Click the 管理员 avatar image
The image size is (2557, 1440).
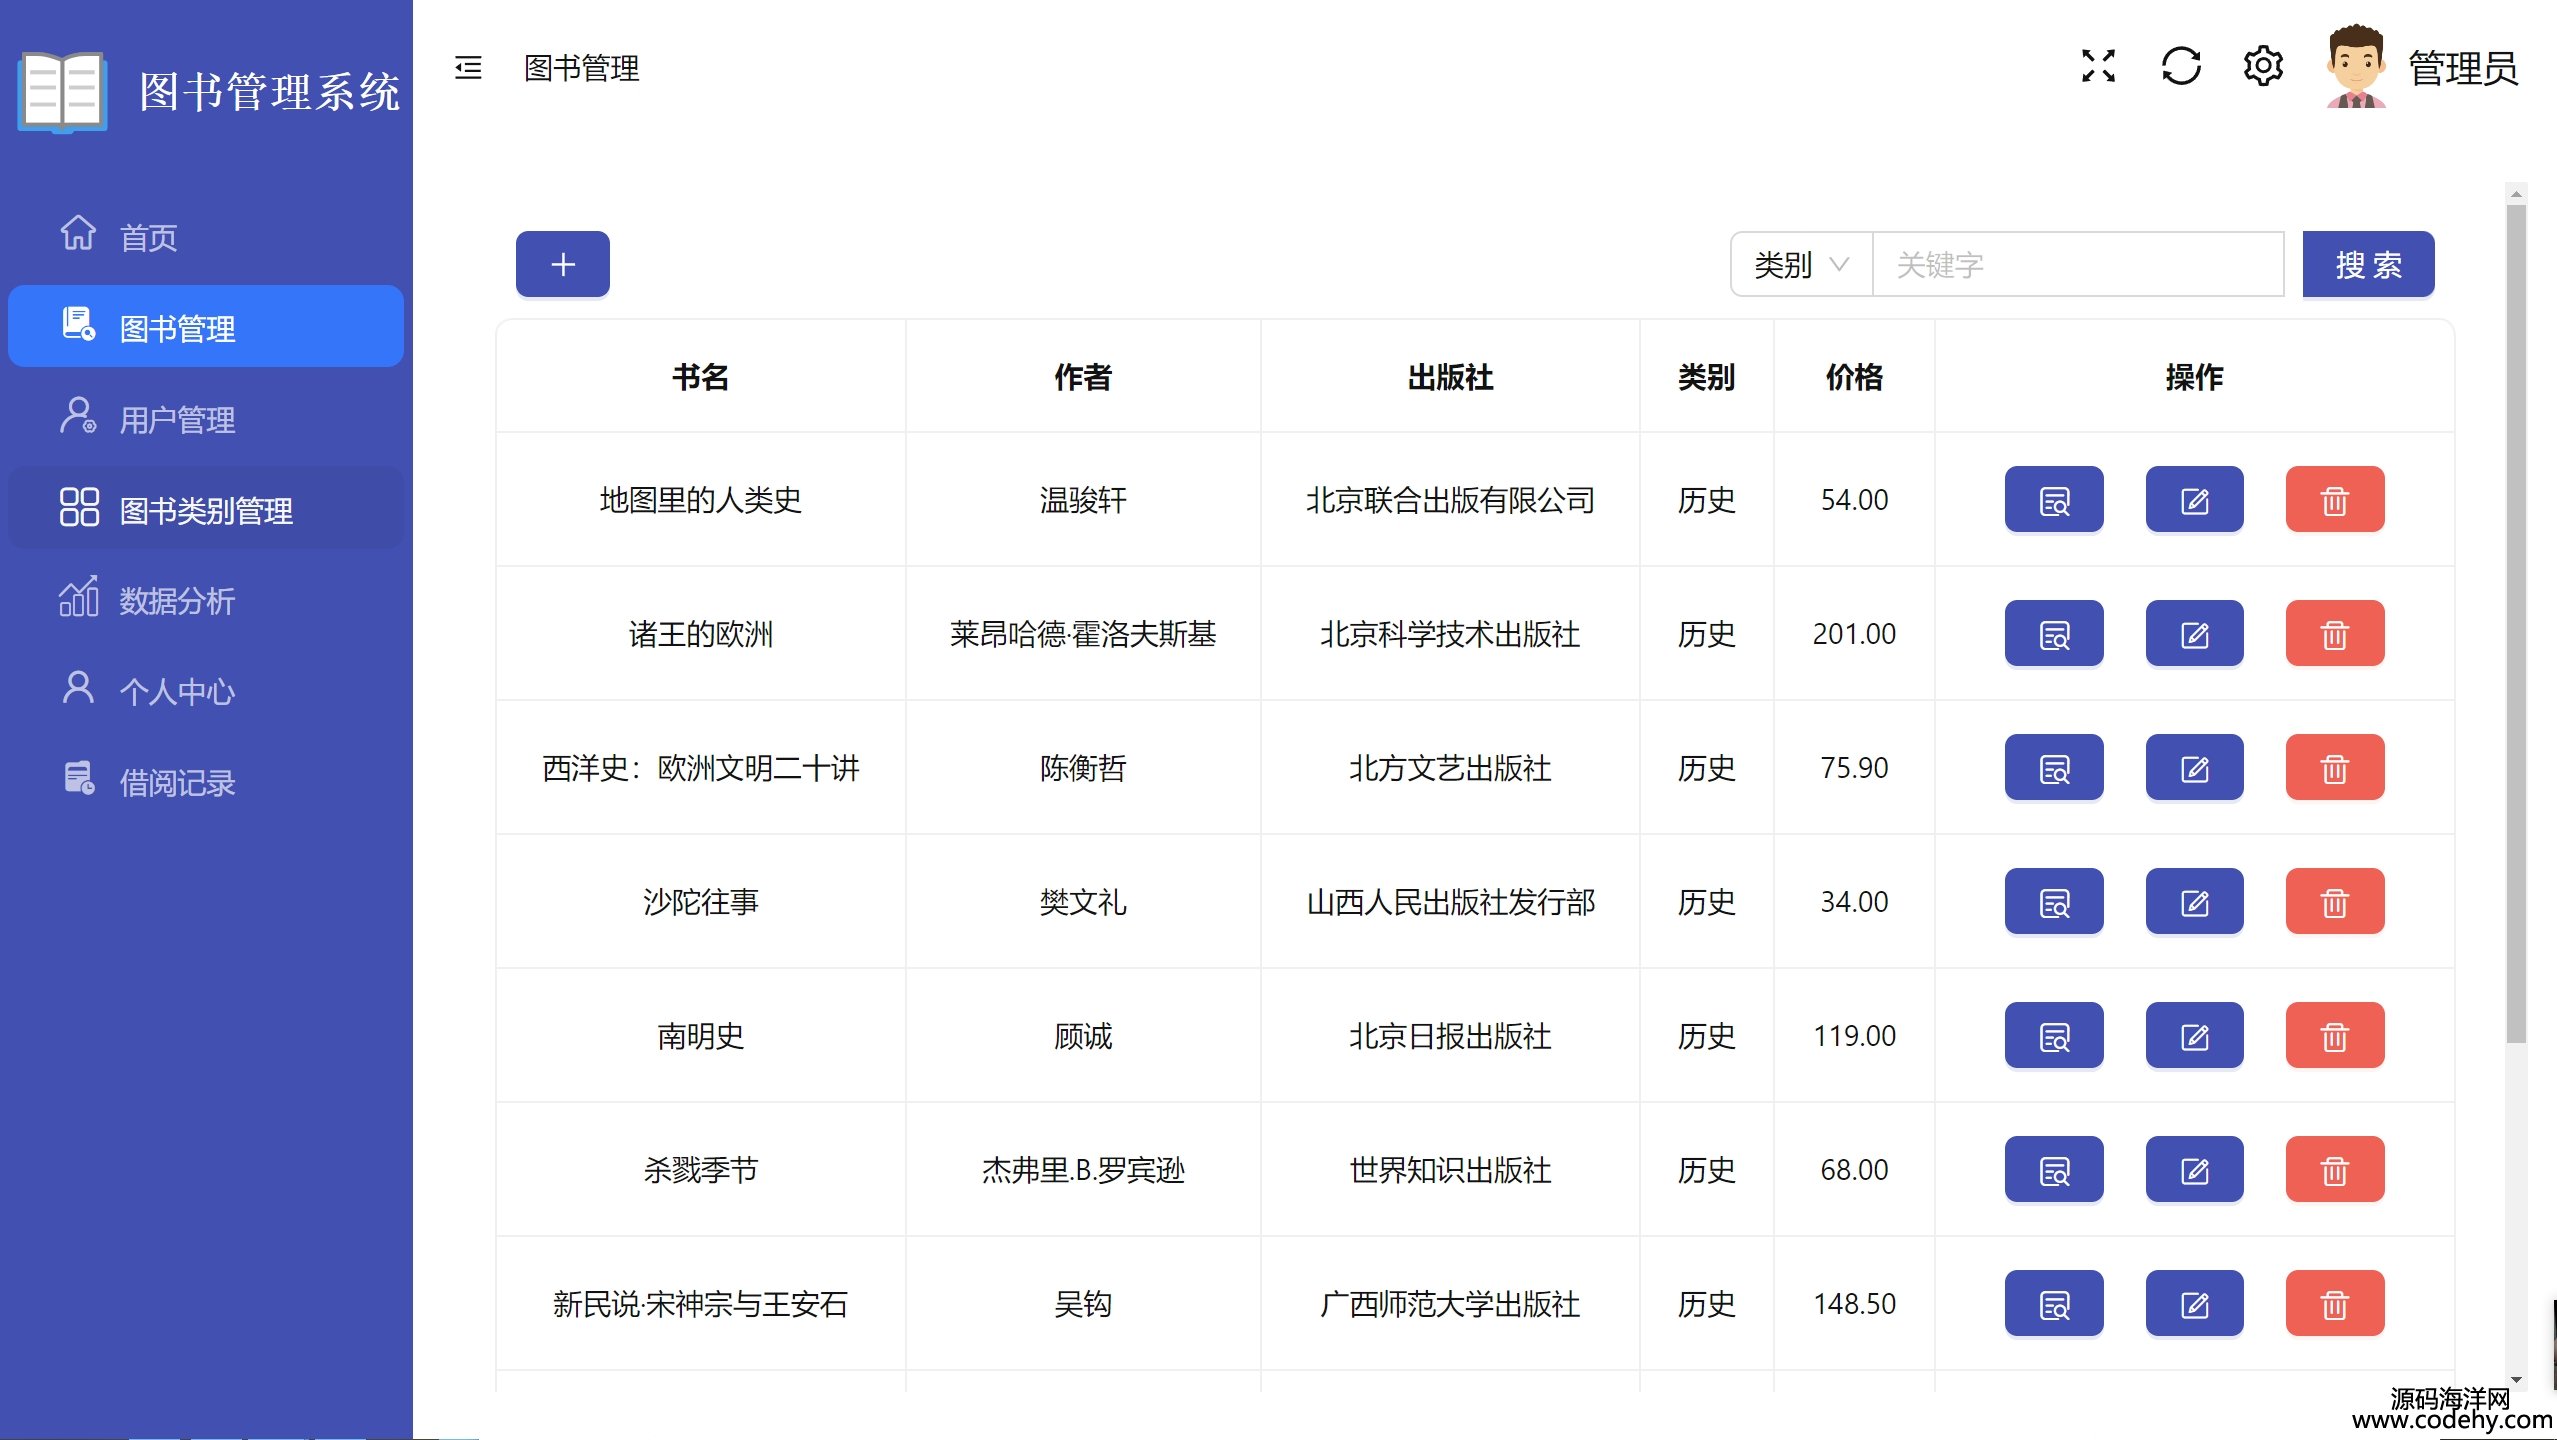pyautogui.click(x=2356, y=67)
